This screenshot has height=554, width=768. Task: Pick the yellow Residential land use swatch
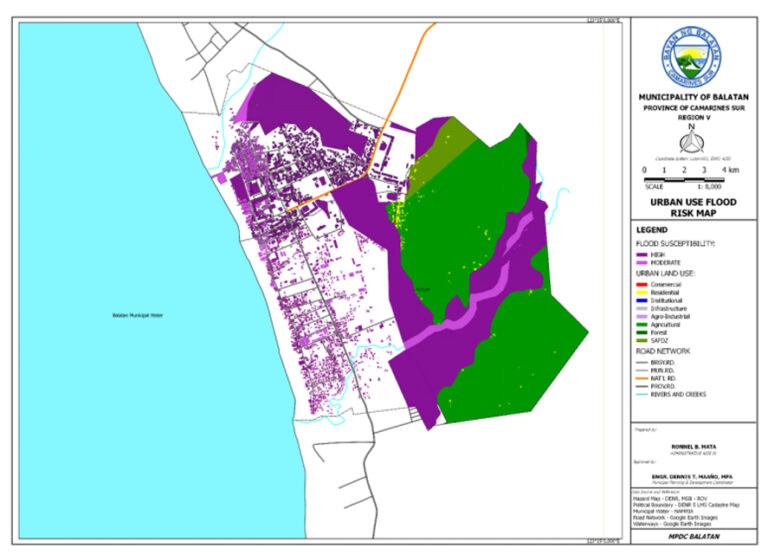[644, 292]
